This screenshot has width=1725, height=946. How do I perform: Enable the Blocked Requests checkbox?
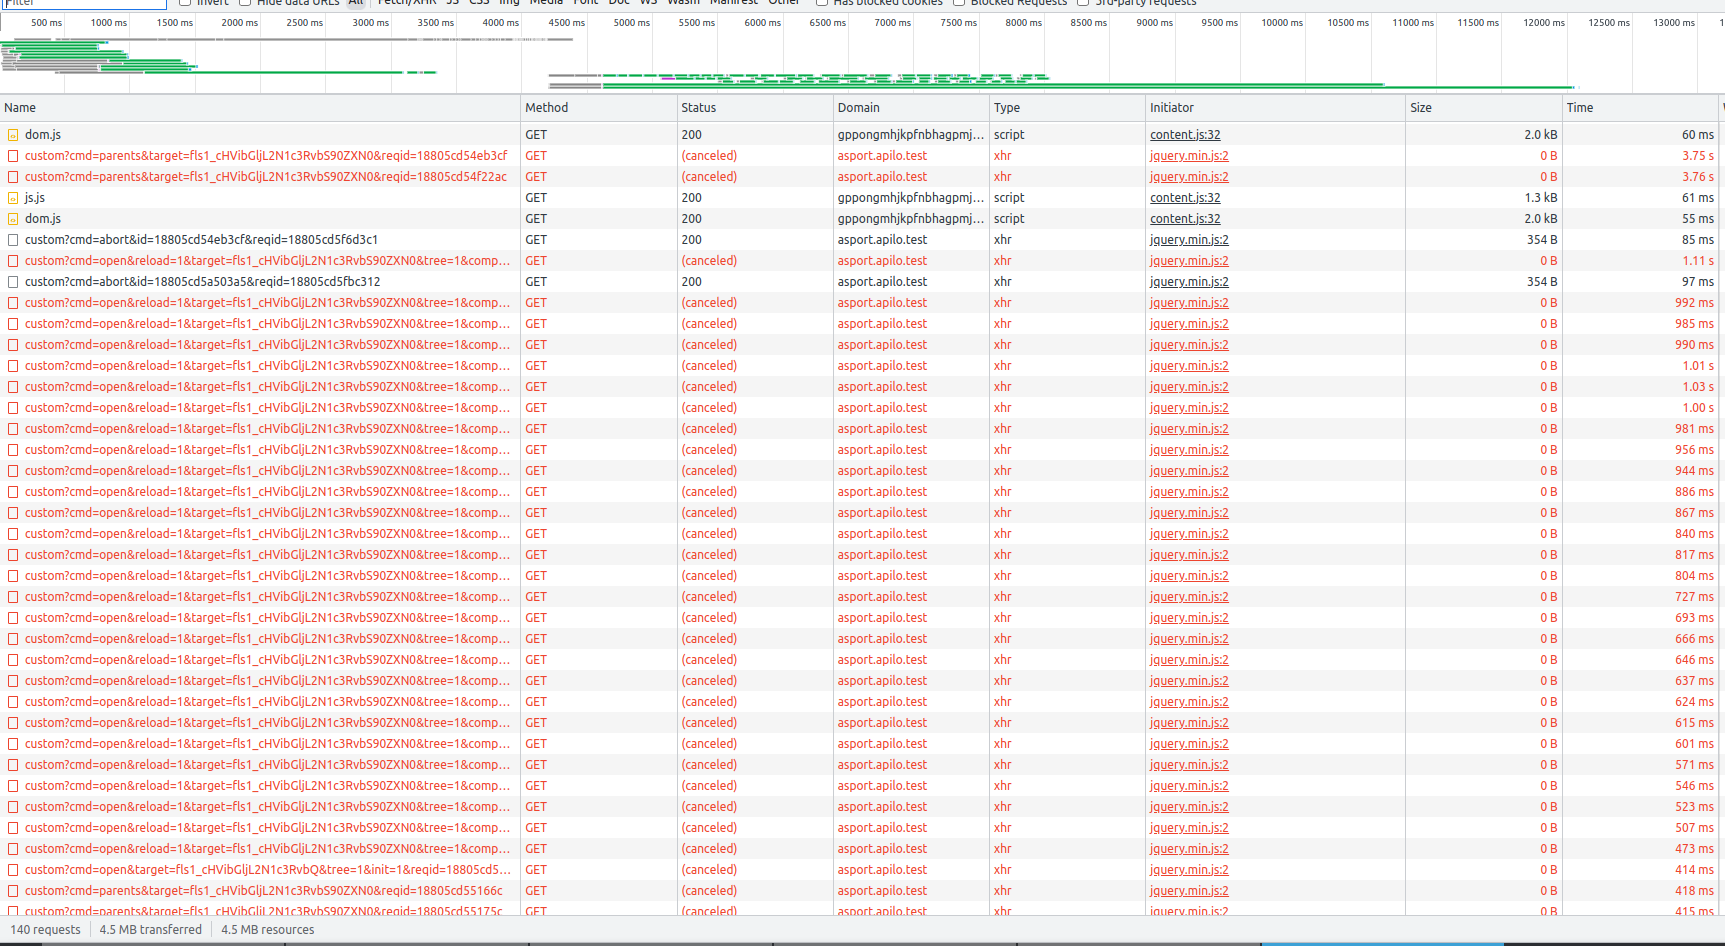[960, 3]
